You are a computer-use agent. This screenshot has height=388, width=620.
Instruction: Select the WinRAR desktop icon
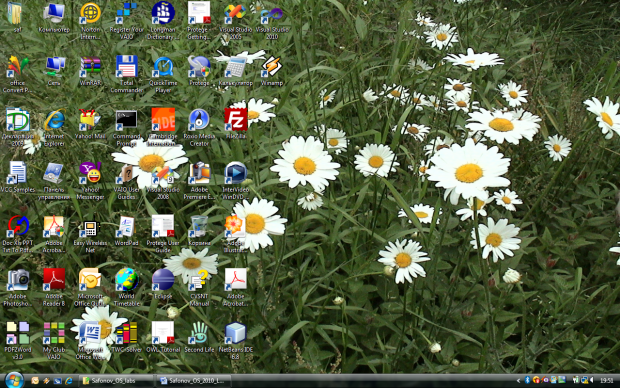[x=90, y=70]
